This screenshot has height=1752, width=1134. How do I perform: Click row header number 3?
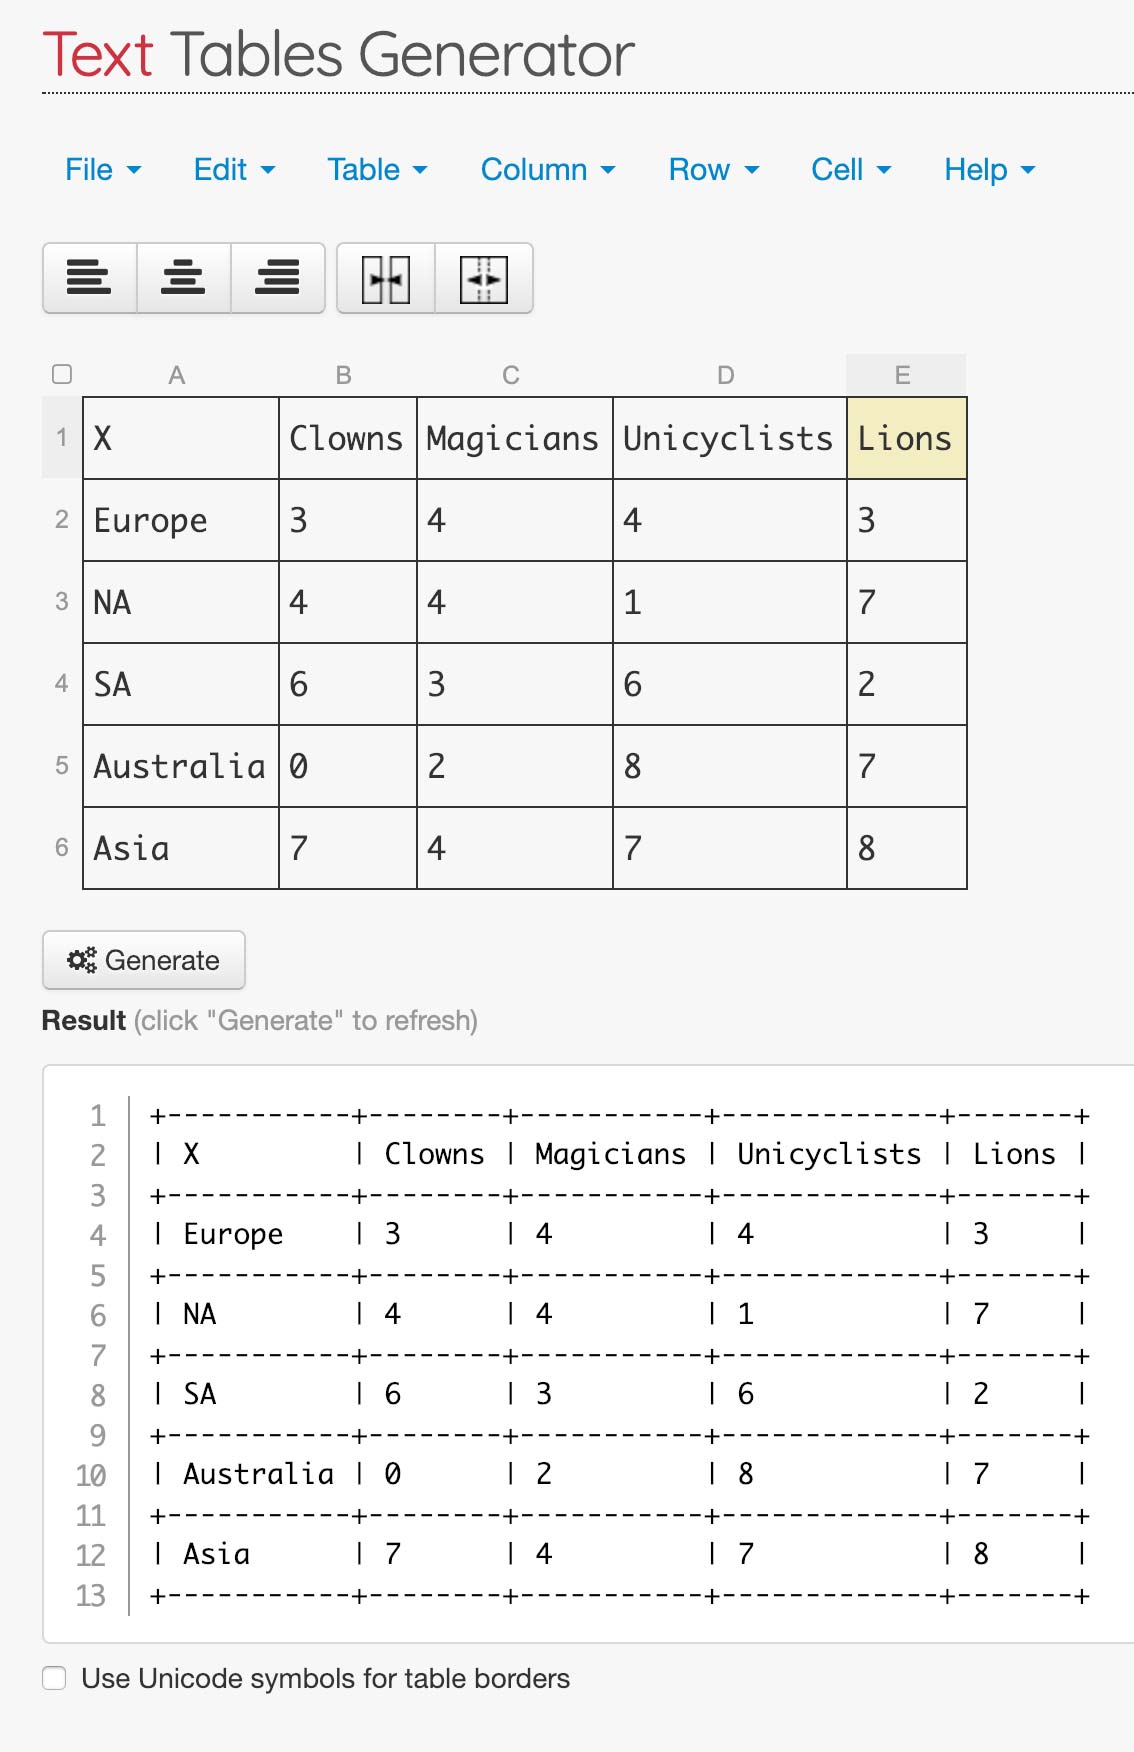(62, 602)
